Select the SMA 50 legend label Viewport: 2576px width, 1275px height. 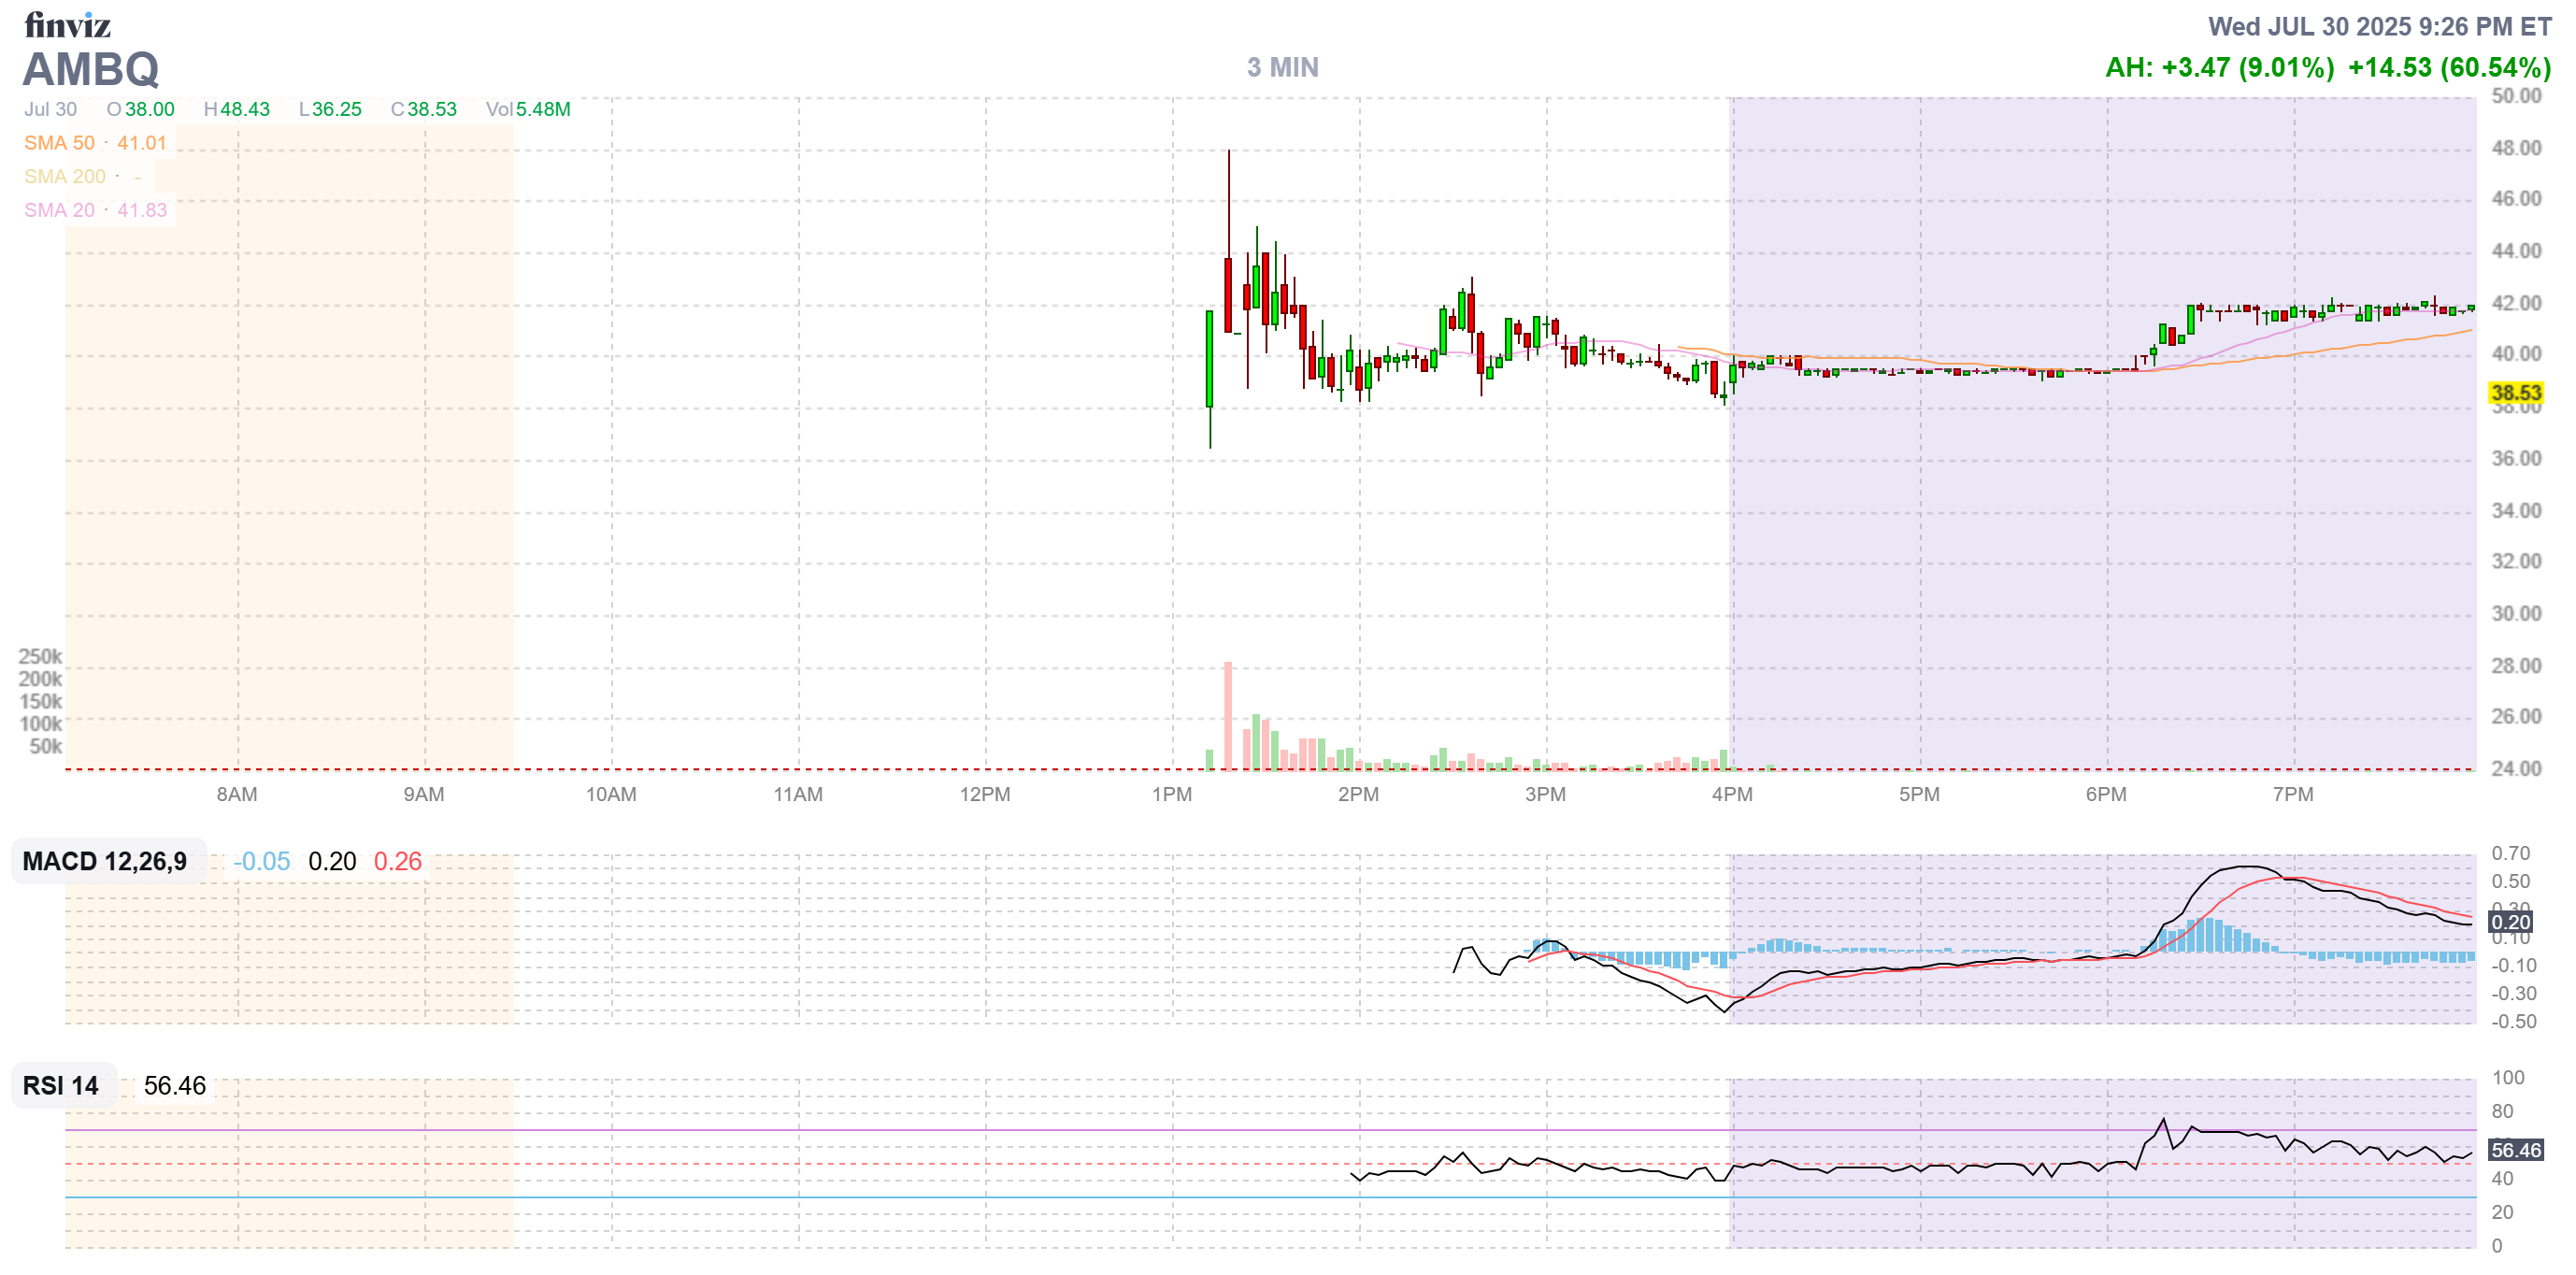(59, 143)
